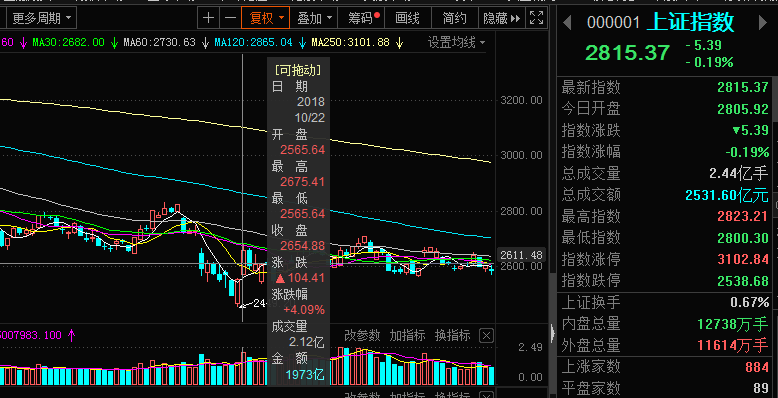The image size is (778, 398).
Task: Click the 上涨家数 884 value
Action: point(757,368)
